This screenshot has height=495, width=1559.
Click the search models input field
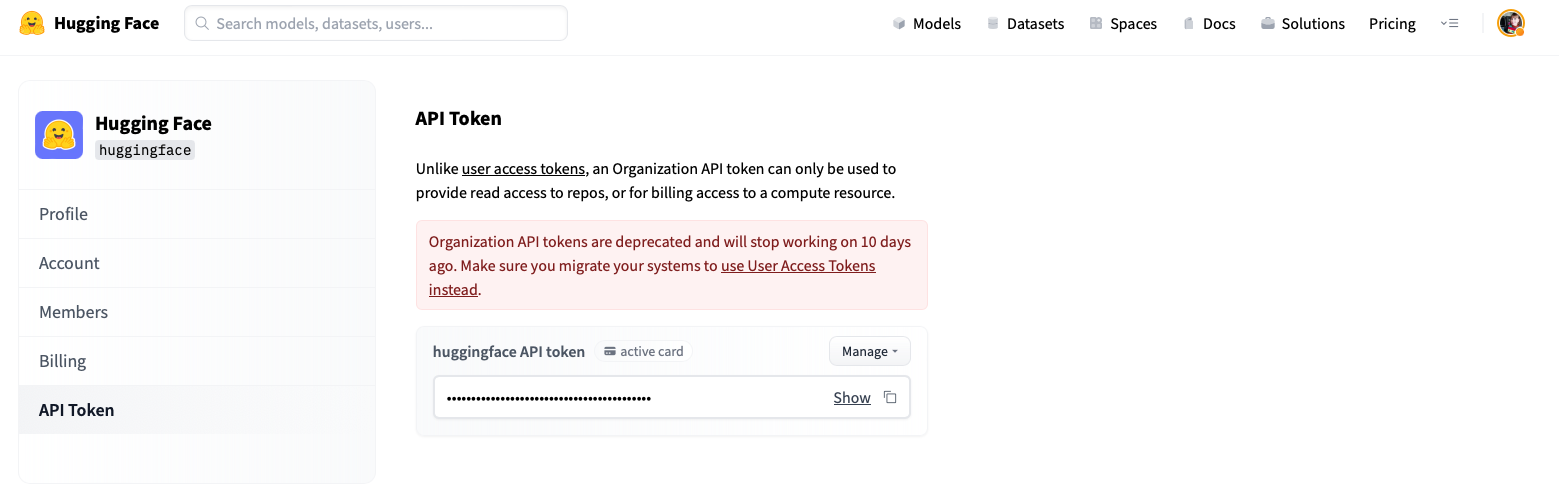pyautogui.click(x=376, y=23)
